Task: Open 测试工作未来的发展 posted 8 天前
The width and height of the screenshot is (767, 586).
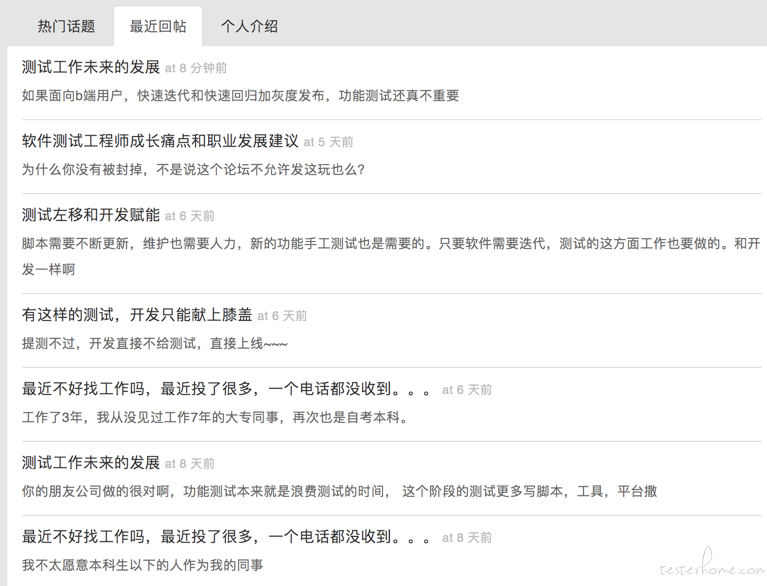Action: 91,463
